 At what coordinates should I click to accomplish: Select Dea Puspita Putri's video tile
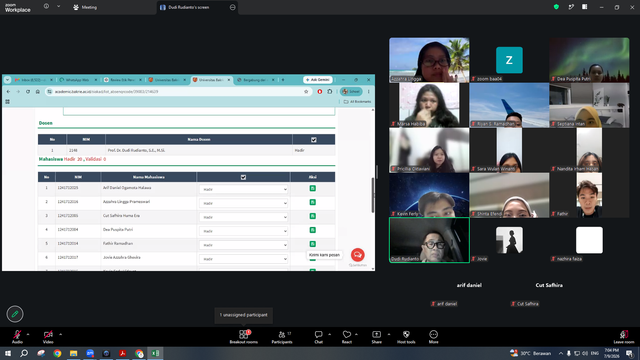[589, 60]
